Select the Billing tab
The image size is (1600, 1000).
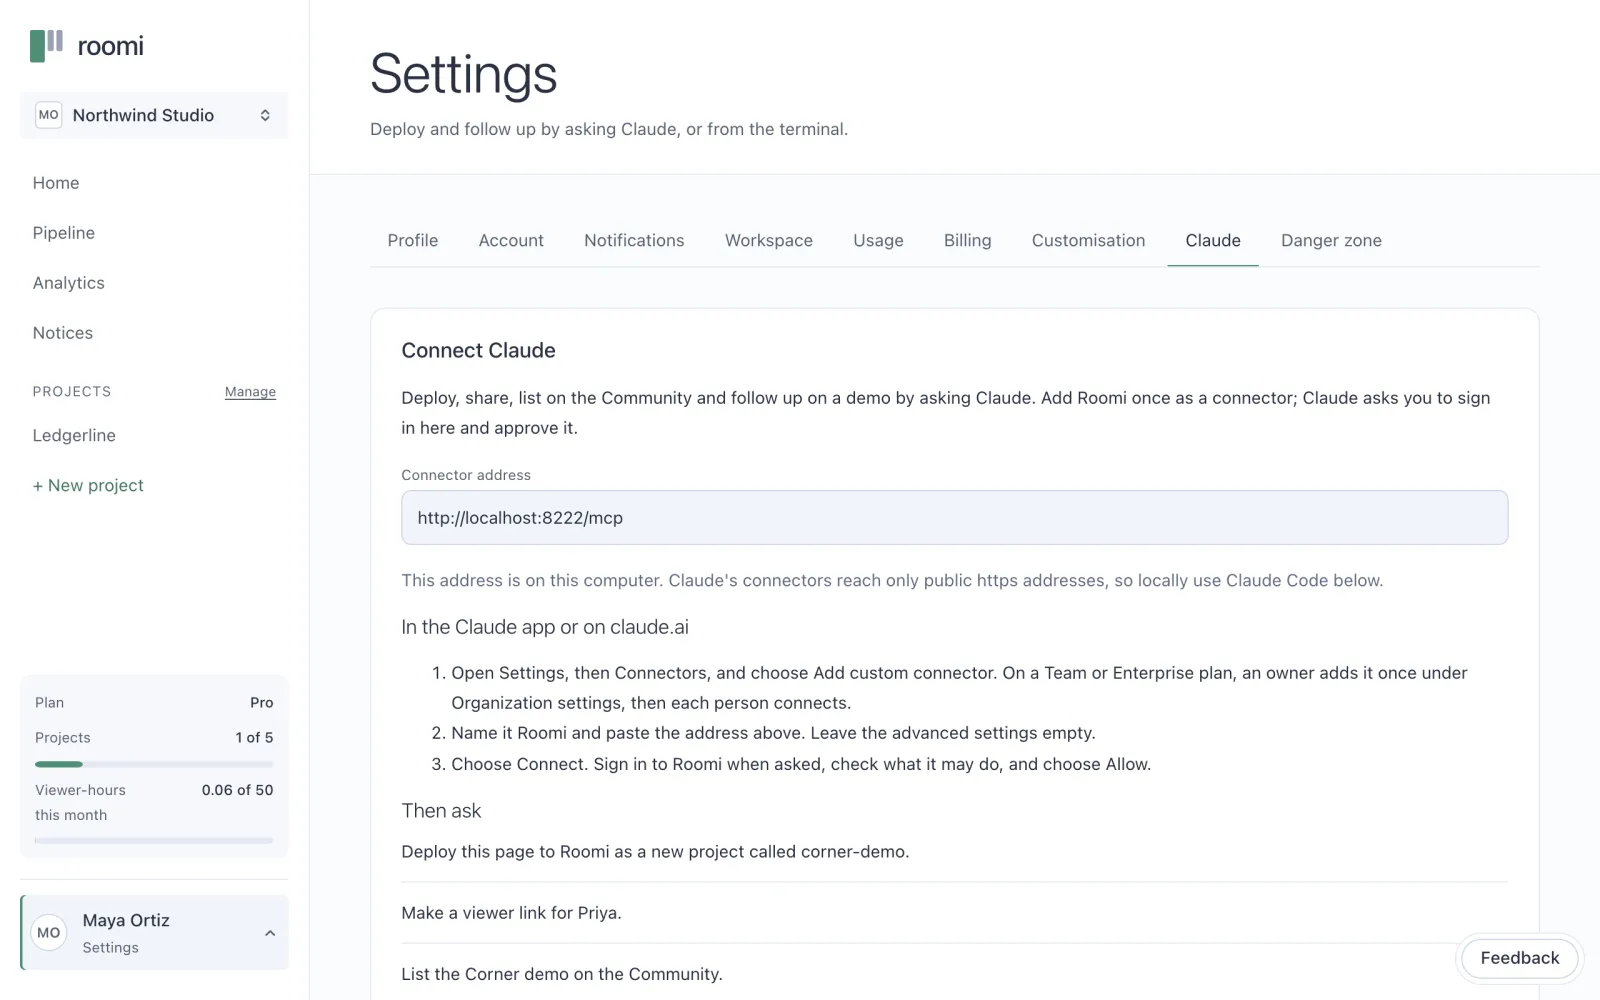tap(968, 240)
